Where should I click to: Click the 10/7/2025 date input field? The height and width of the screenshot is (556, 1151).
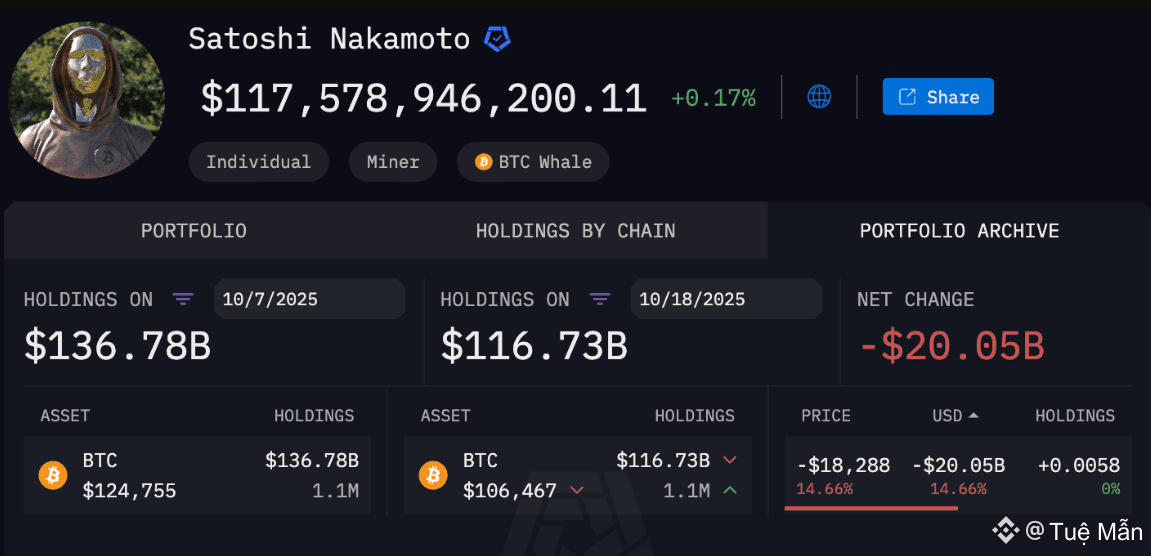309,299
